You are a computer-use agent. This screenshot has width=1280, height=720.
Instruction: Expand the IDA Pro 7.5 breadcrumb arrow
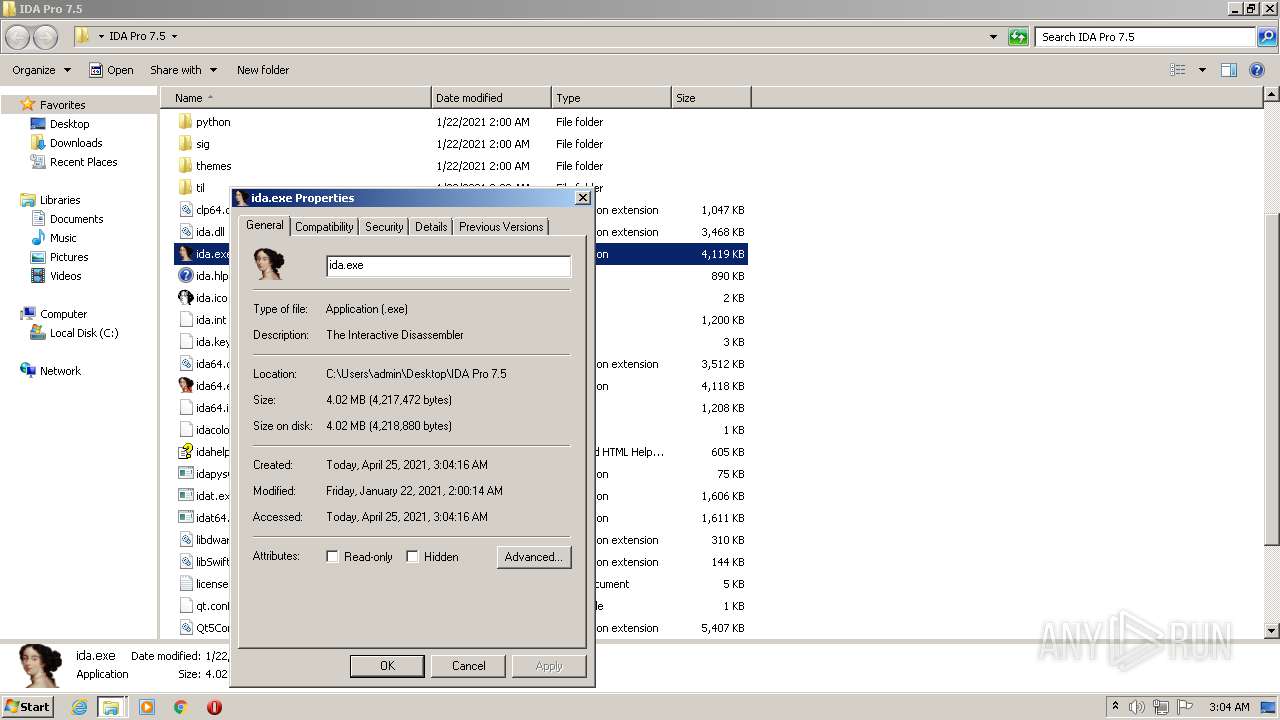(174, 36)
